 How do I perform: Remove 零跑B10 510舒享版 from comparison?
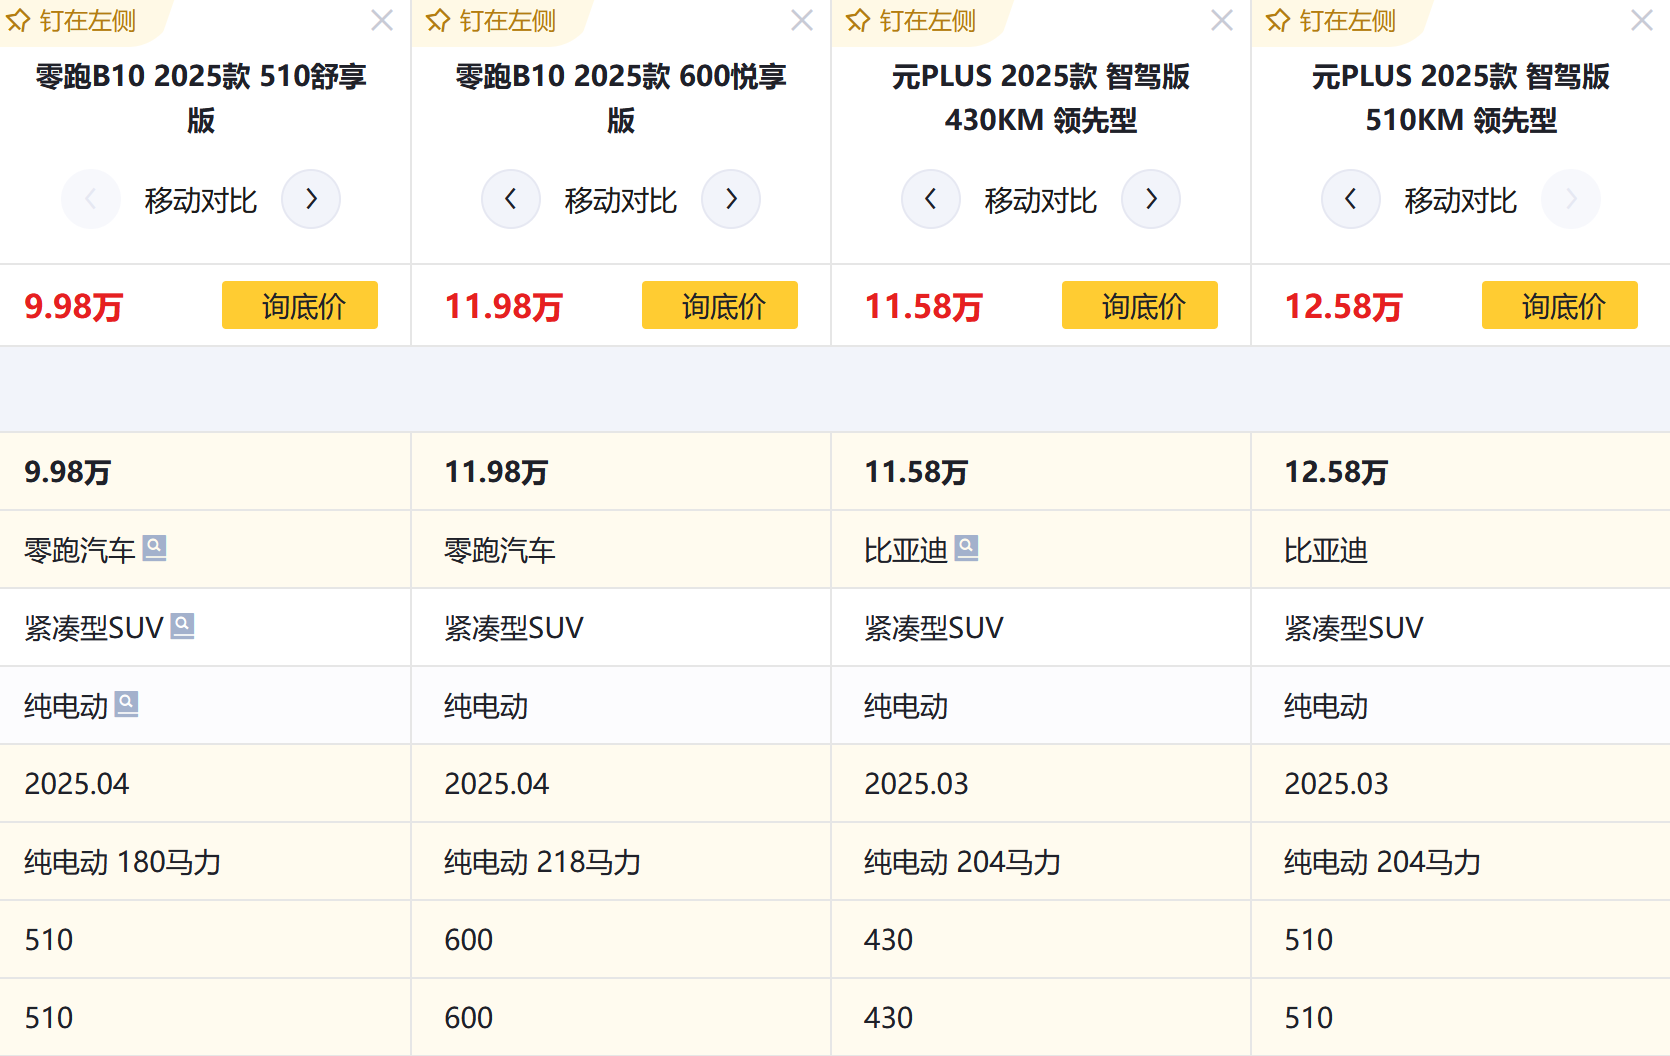click(382, 20)
